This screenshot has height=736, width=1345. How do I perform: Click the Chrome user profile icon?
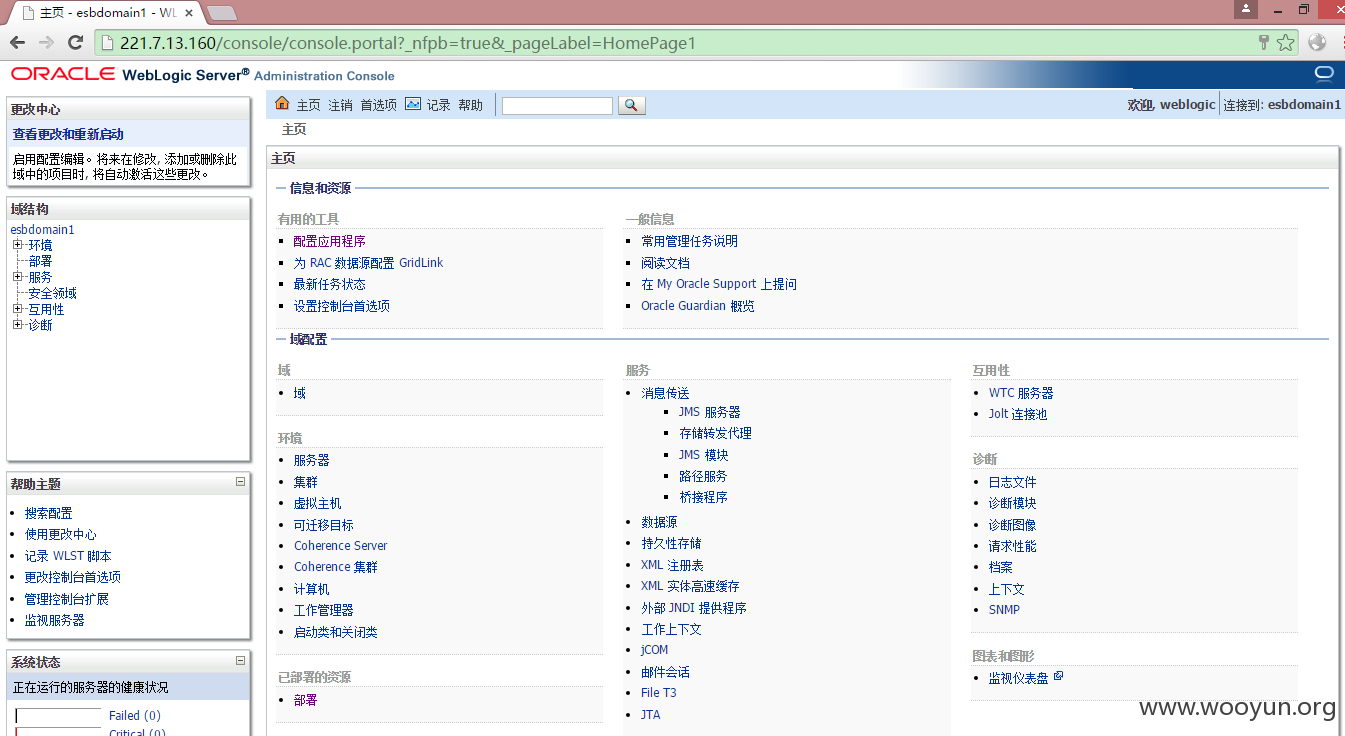[1245, 9]
